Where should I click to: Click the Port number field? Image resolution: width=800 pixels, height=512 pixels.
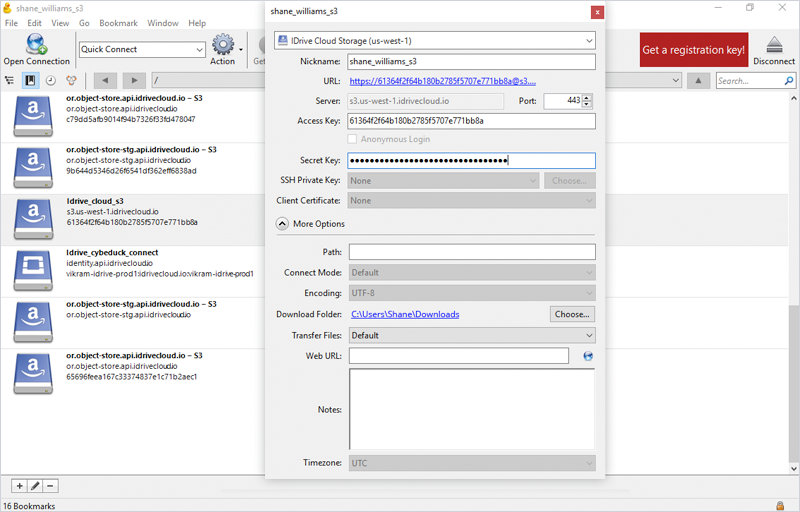point(563,101)
